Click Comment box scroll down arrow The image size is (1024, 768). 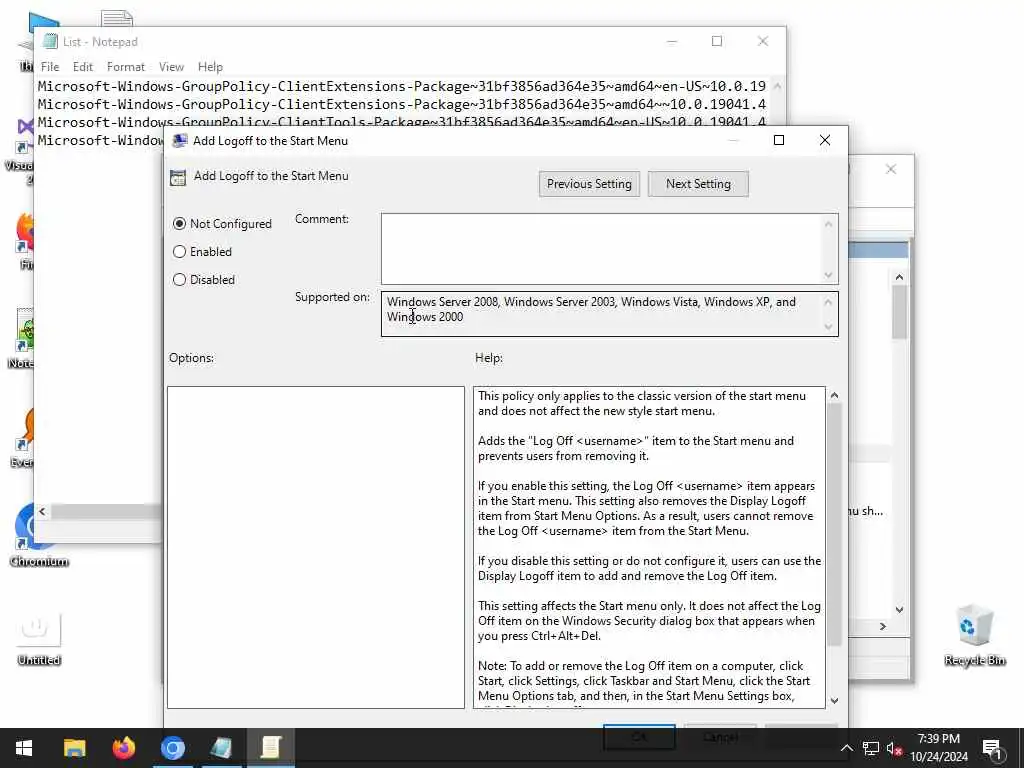tap(829, 275)
